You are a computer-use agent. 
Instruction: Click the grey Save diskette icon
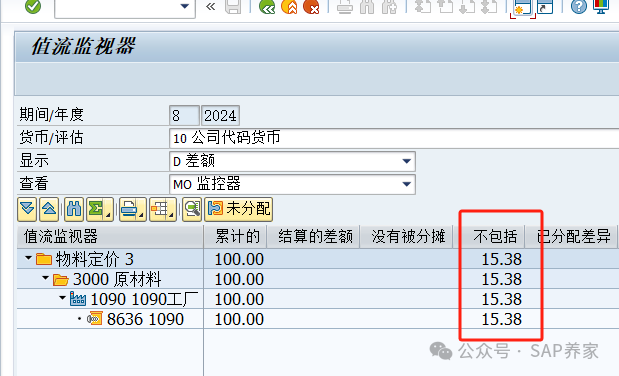coord(233,6)
